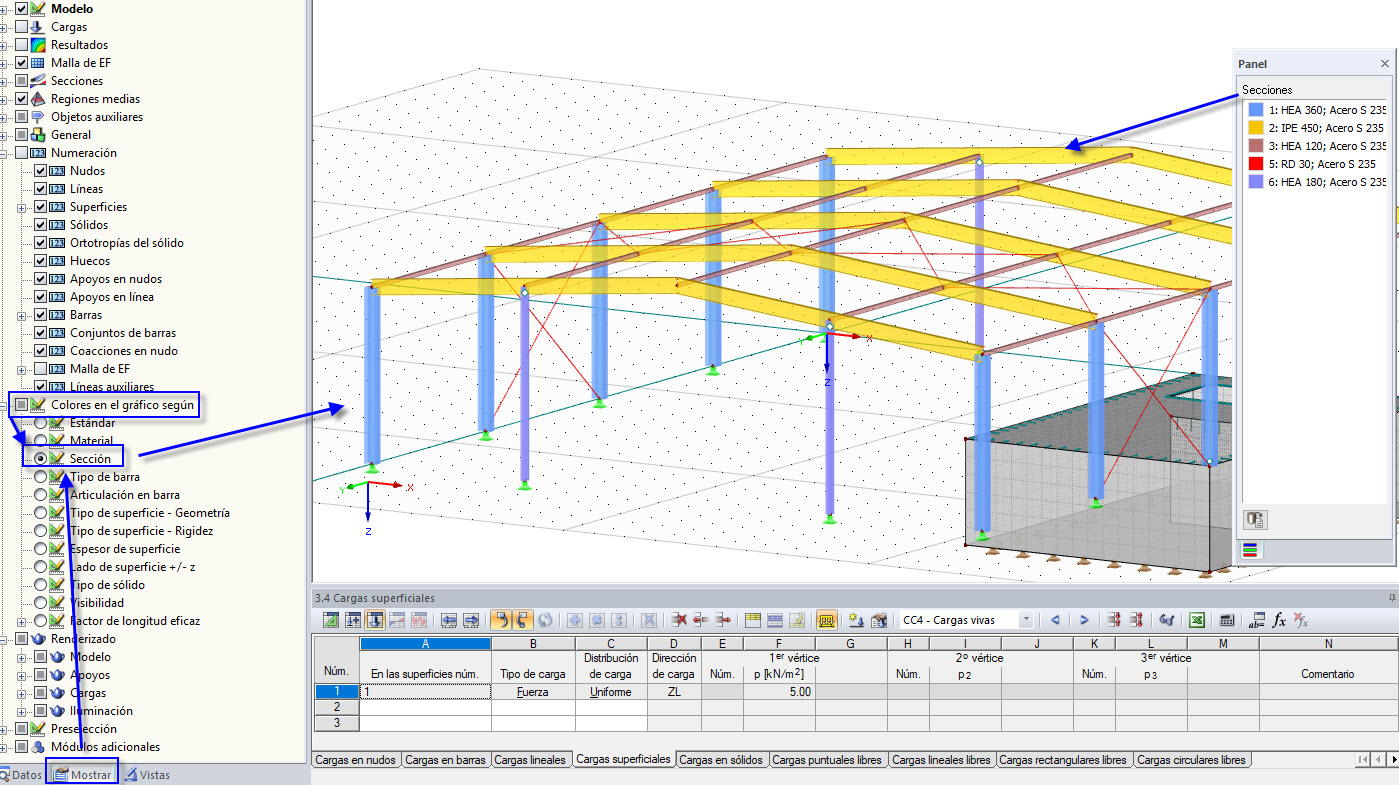
Task: Toggle the Huecos numbering checkbox
Action: click(x=41, y=261)
